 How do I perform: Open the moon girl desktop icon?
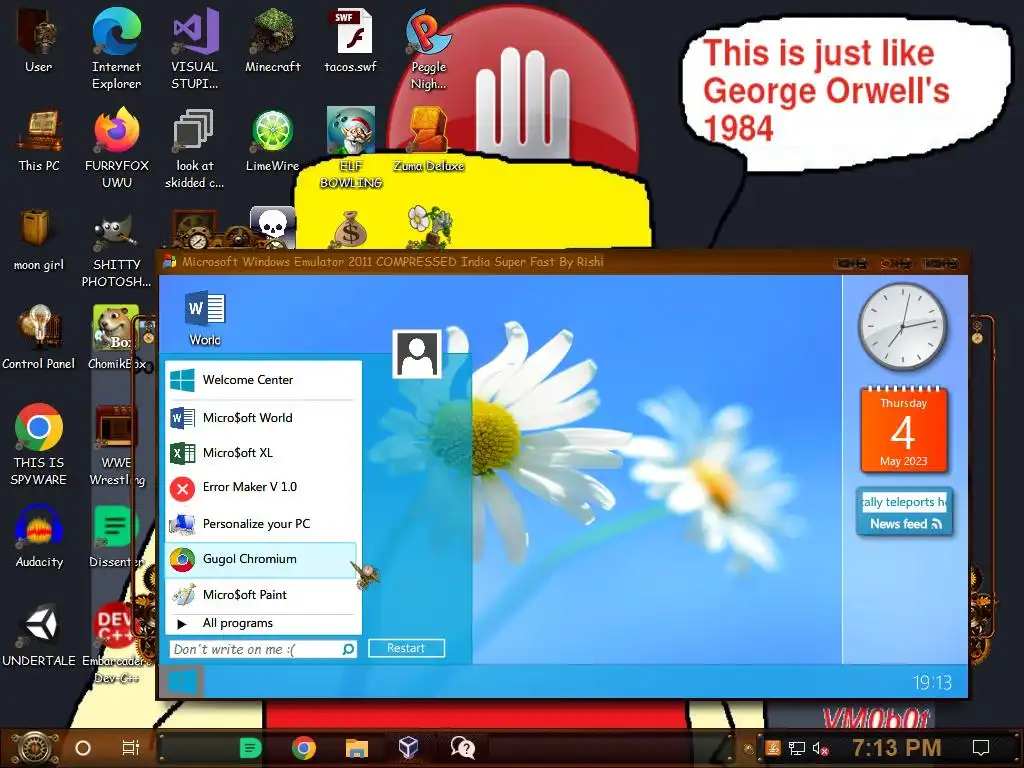(x=39, y=238)
